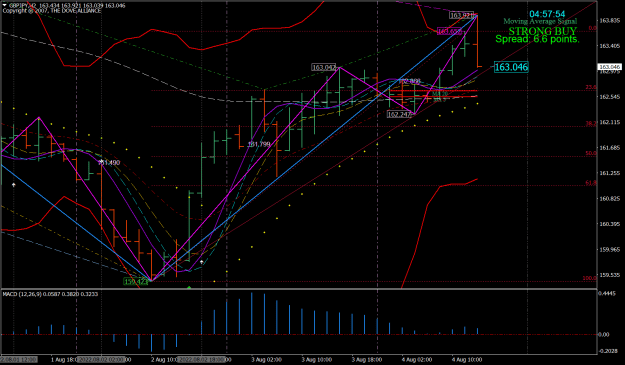Select the green 159.423 swing low label

coord(136,282)
